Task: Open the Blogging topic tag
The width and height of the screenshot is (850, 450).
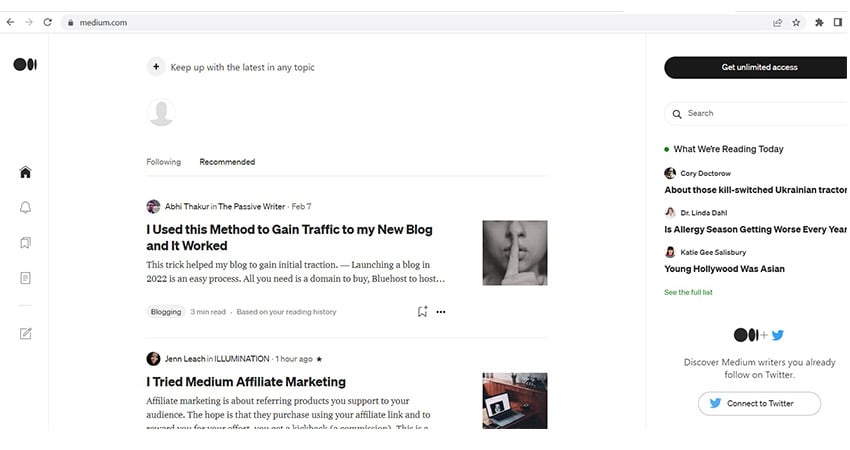Action: (x=166, y=312)
